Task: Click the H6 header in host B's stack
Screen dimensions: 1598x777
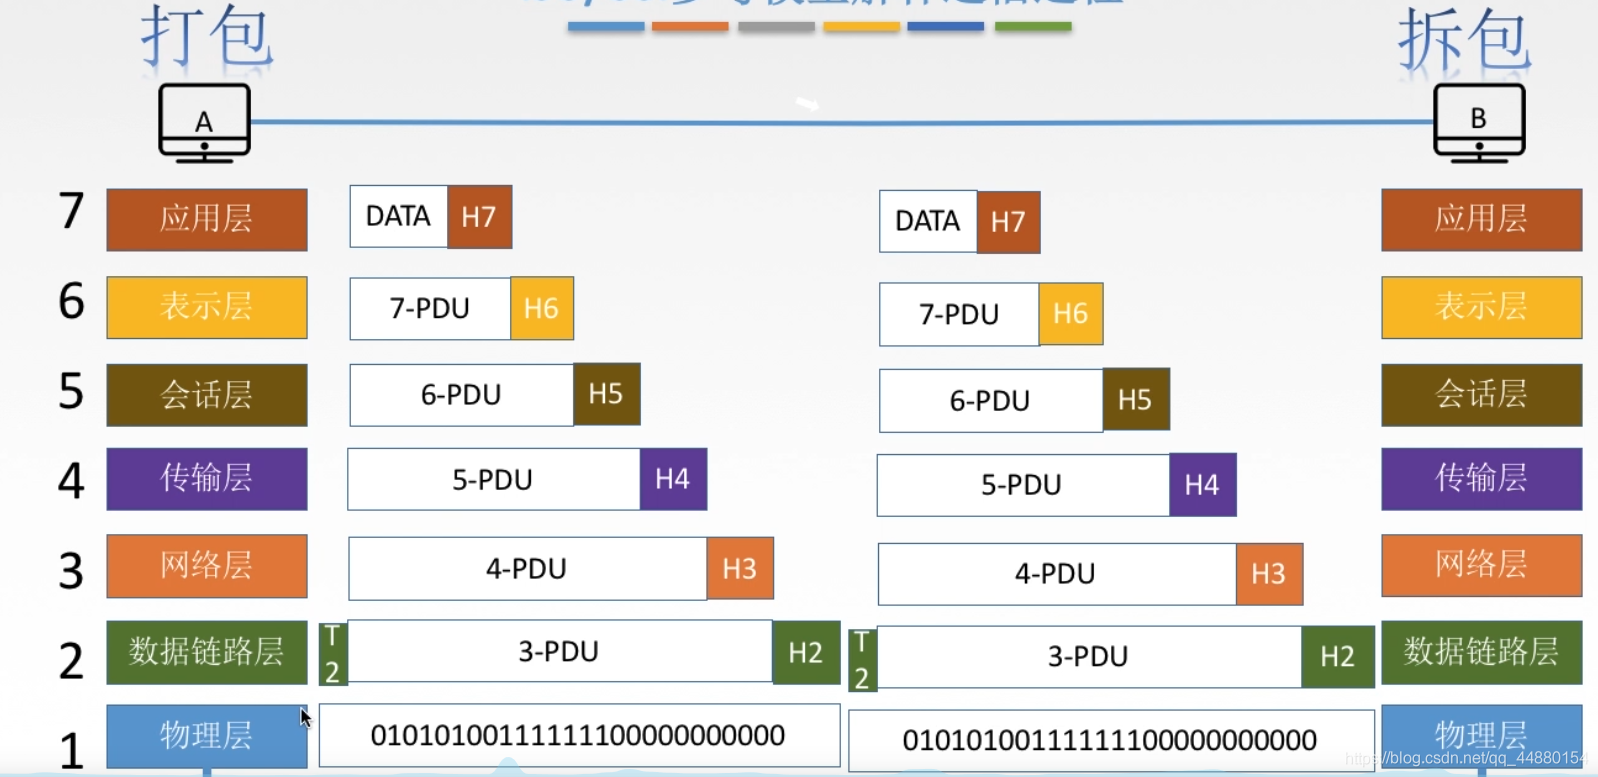Action: tap(1071, 314)
